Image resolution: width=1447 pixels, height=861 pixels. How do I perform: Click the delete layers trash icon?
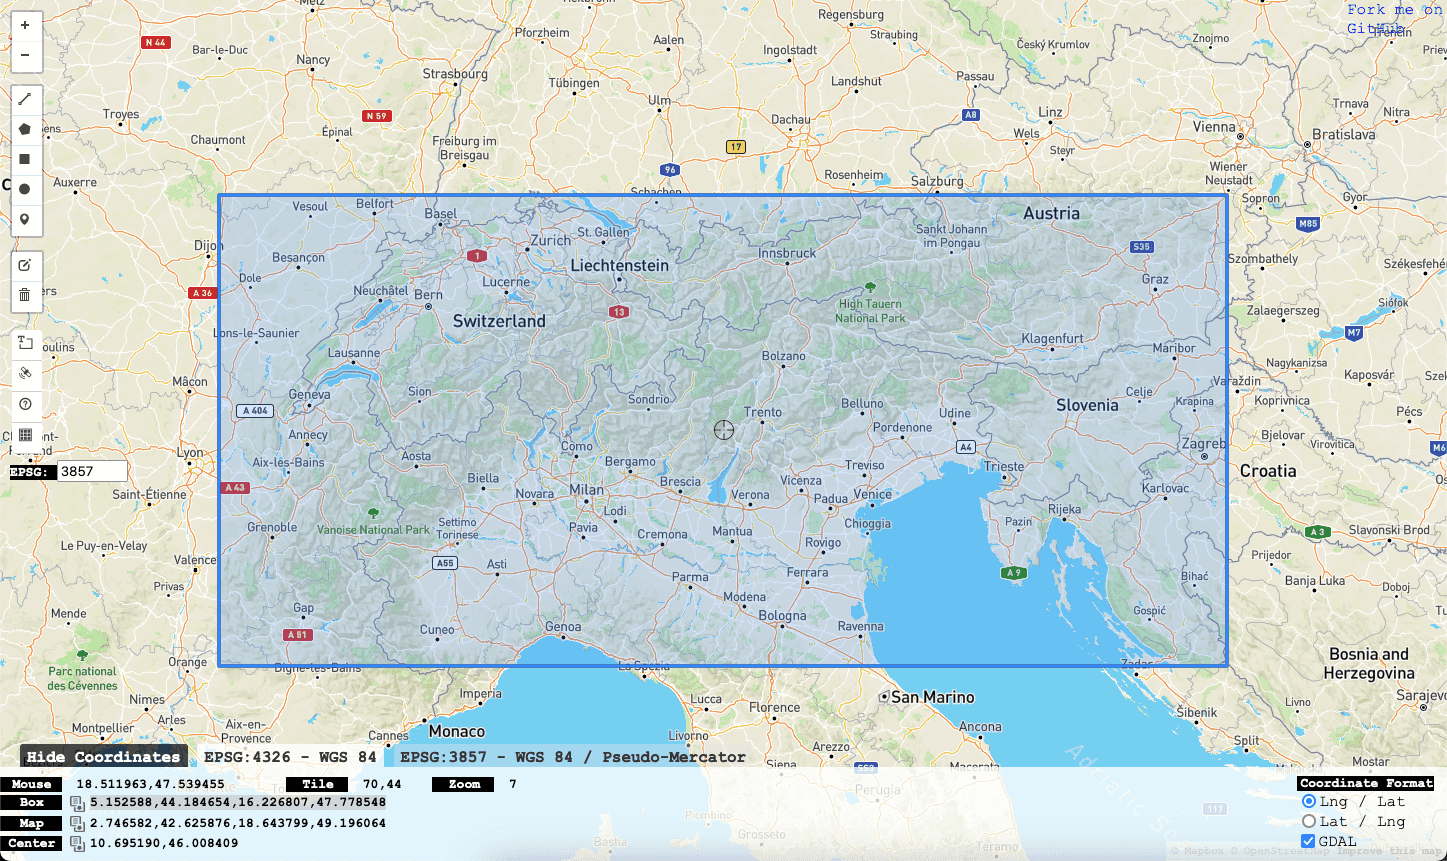[x=25, y=295]
